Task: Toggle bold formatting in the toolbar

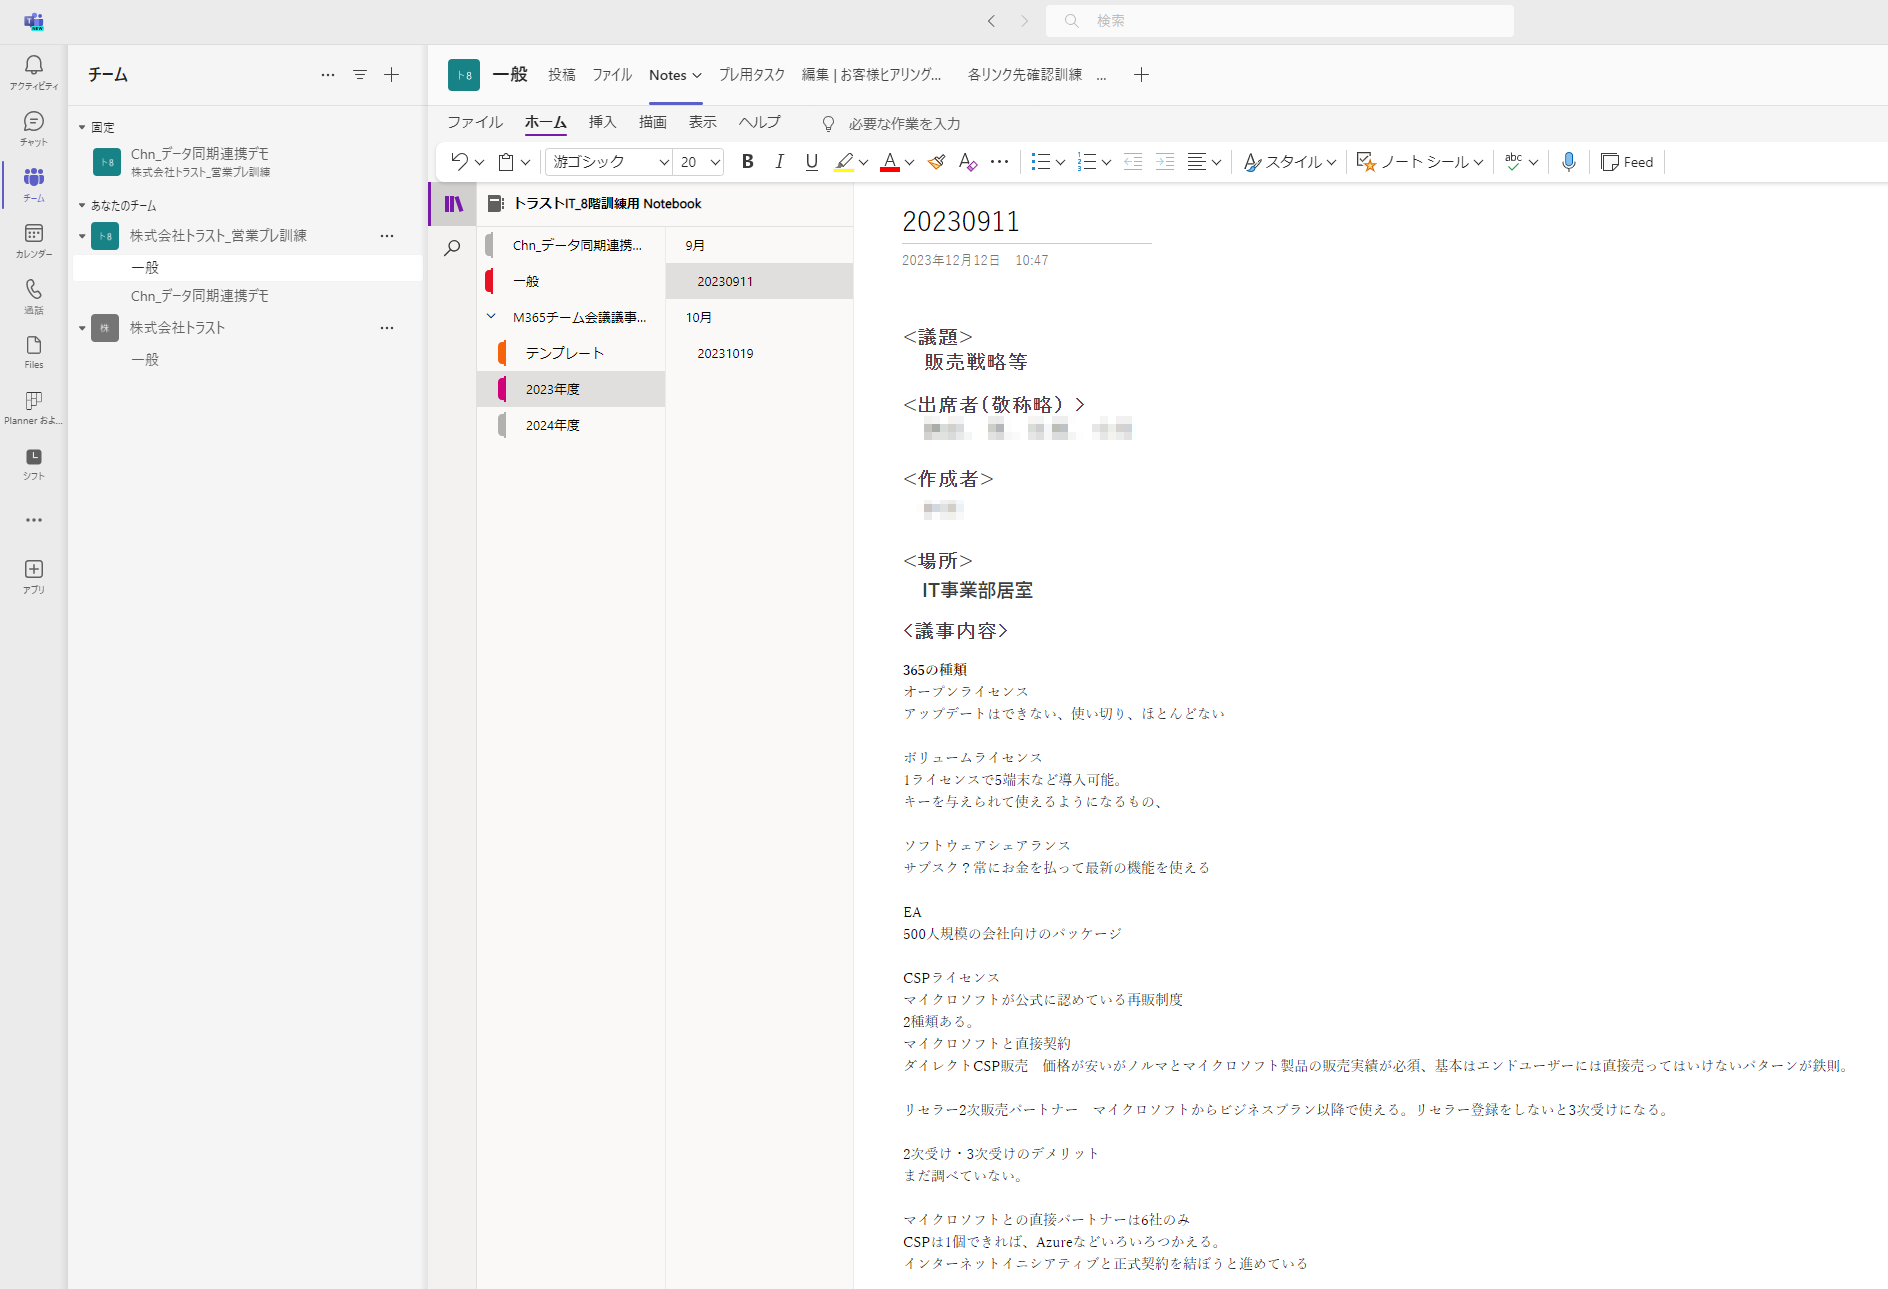Action: pos(747,162)
